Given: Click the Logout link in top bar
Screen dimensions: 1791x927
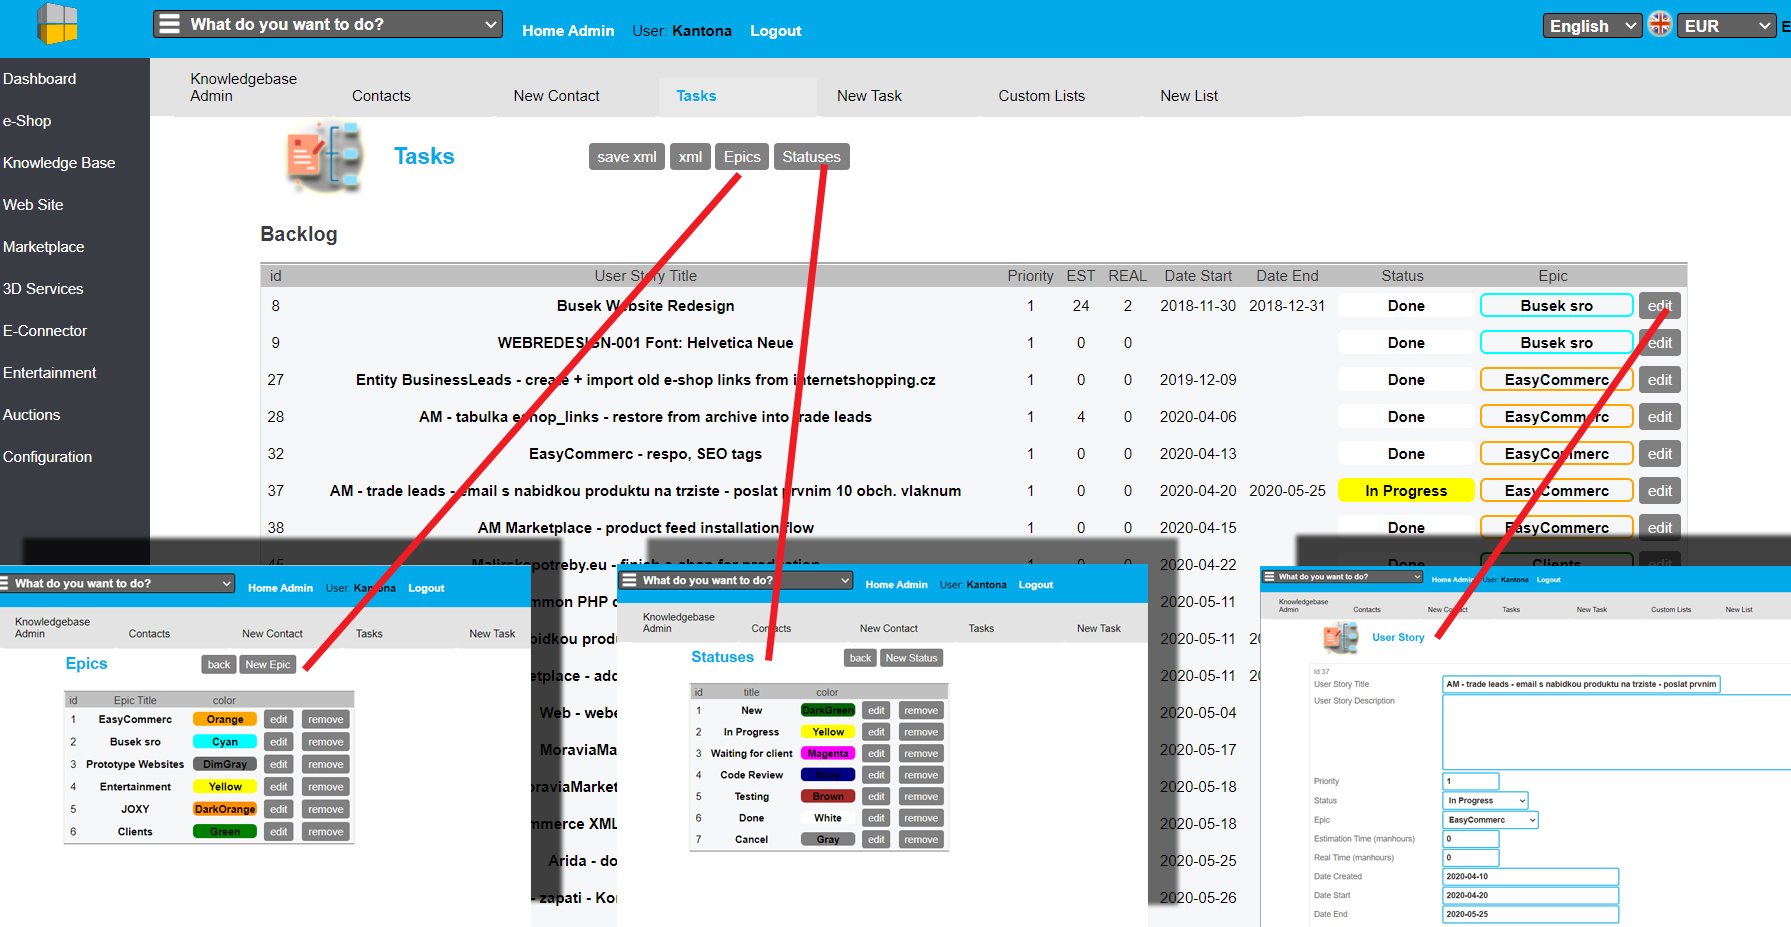Looking at the screenshot, I should (x=775, y=31).
